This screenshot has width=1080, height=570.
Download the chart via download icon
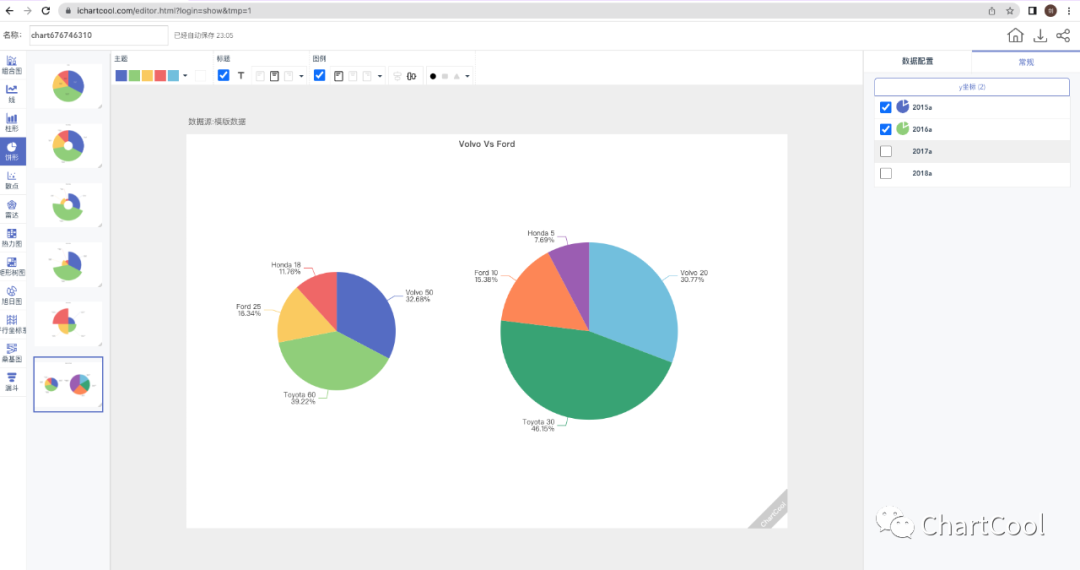1040,35
